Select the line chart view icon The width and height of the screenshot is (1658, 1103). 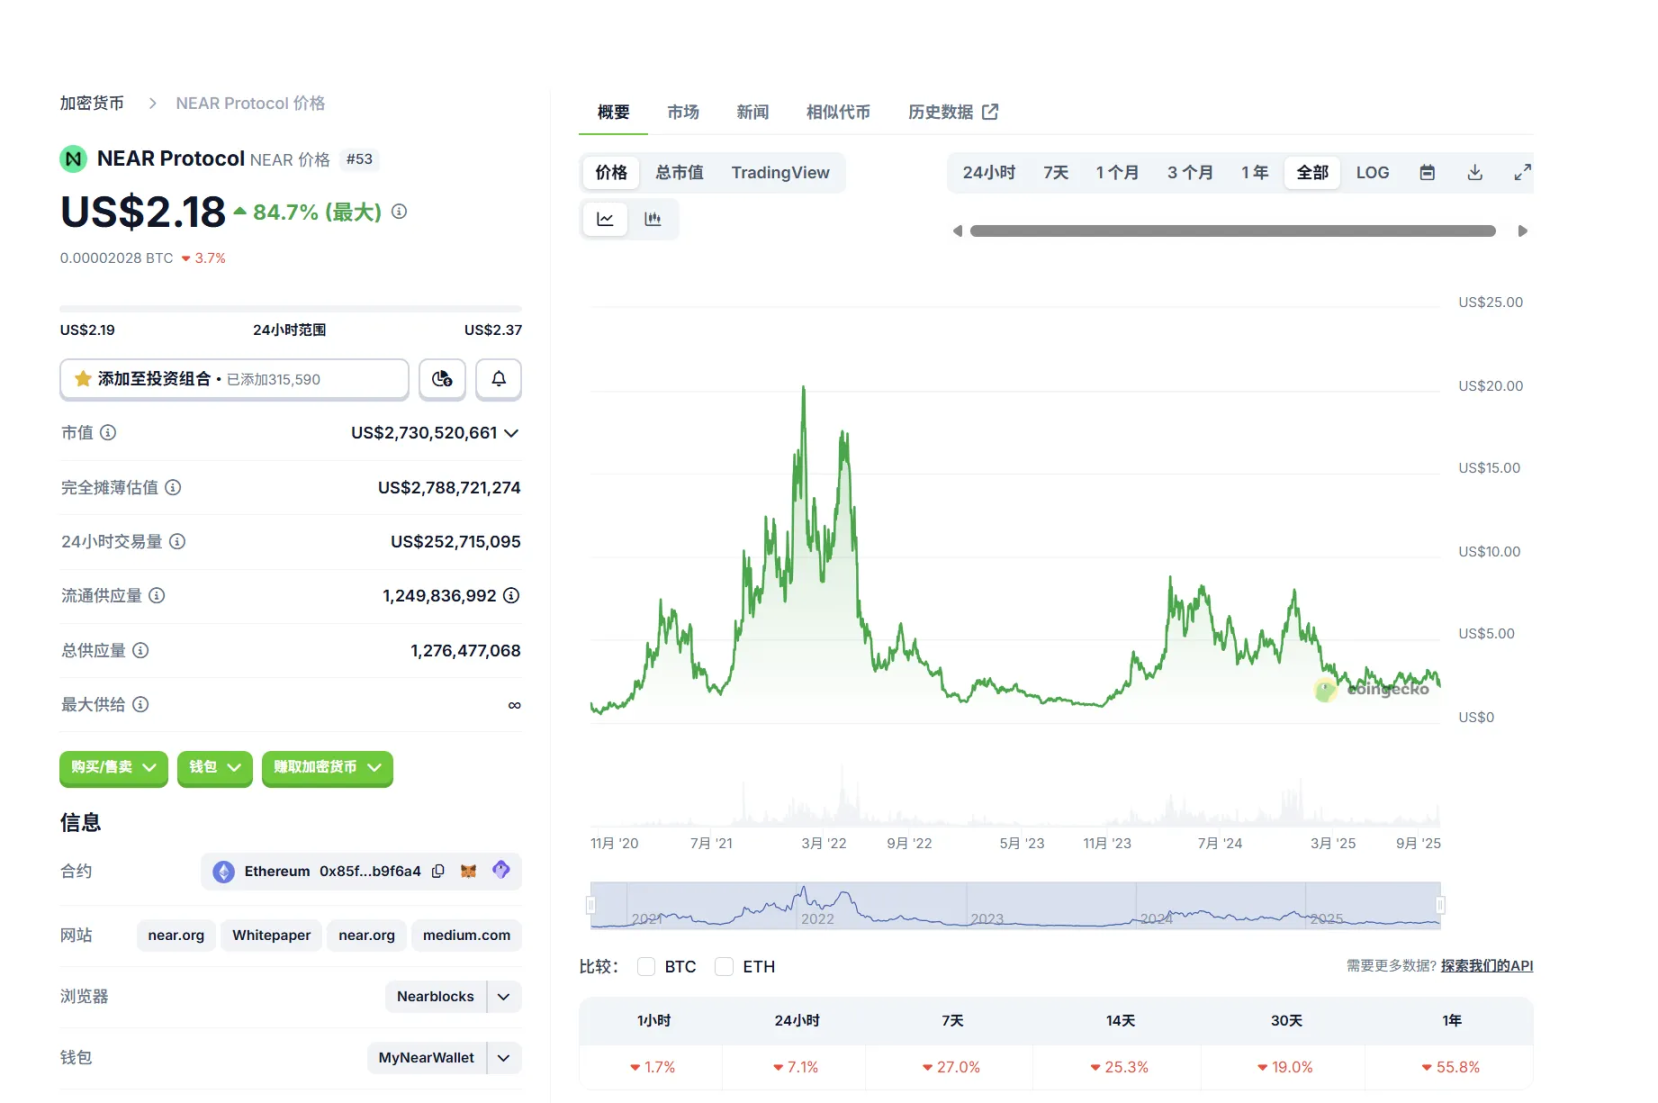tap(605, 219)
